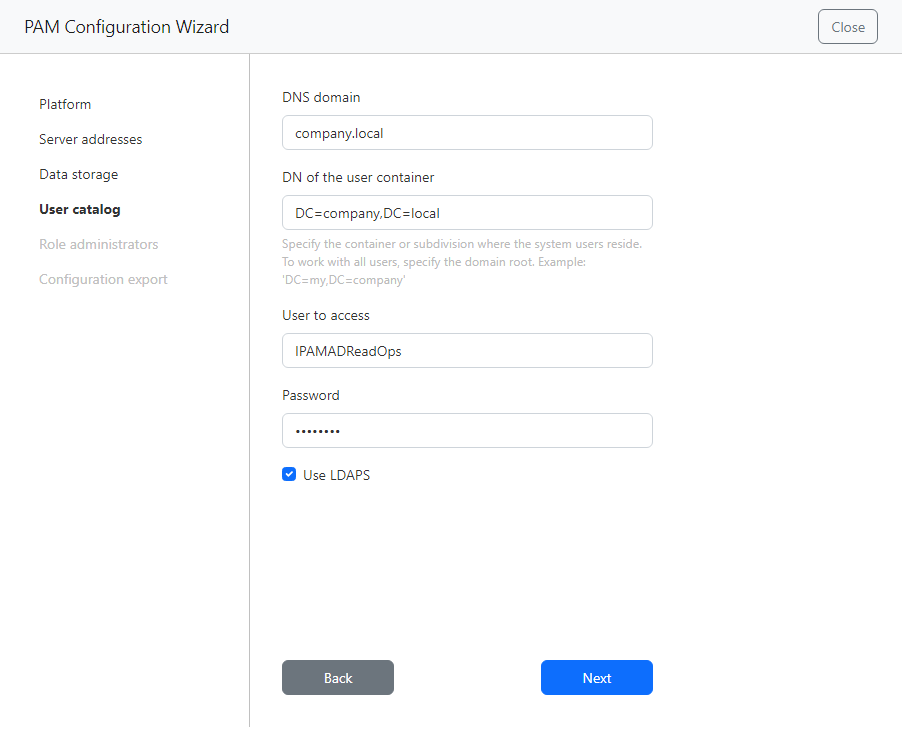Select the User catalog step
The height and width of the screenshot is (731, 902).
click(79, 209)
